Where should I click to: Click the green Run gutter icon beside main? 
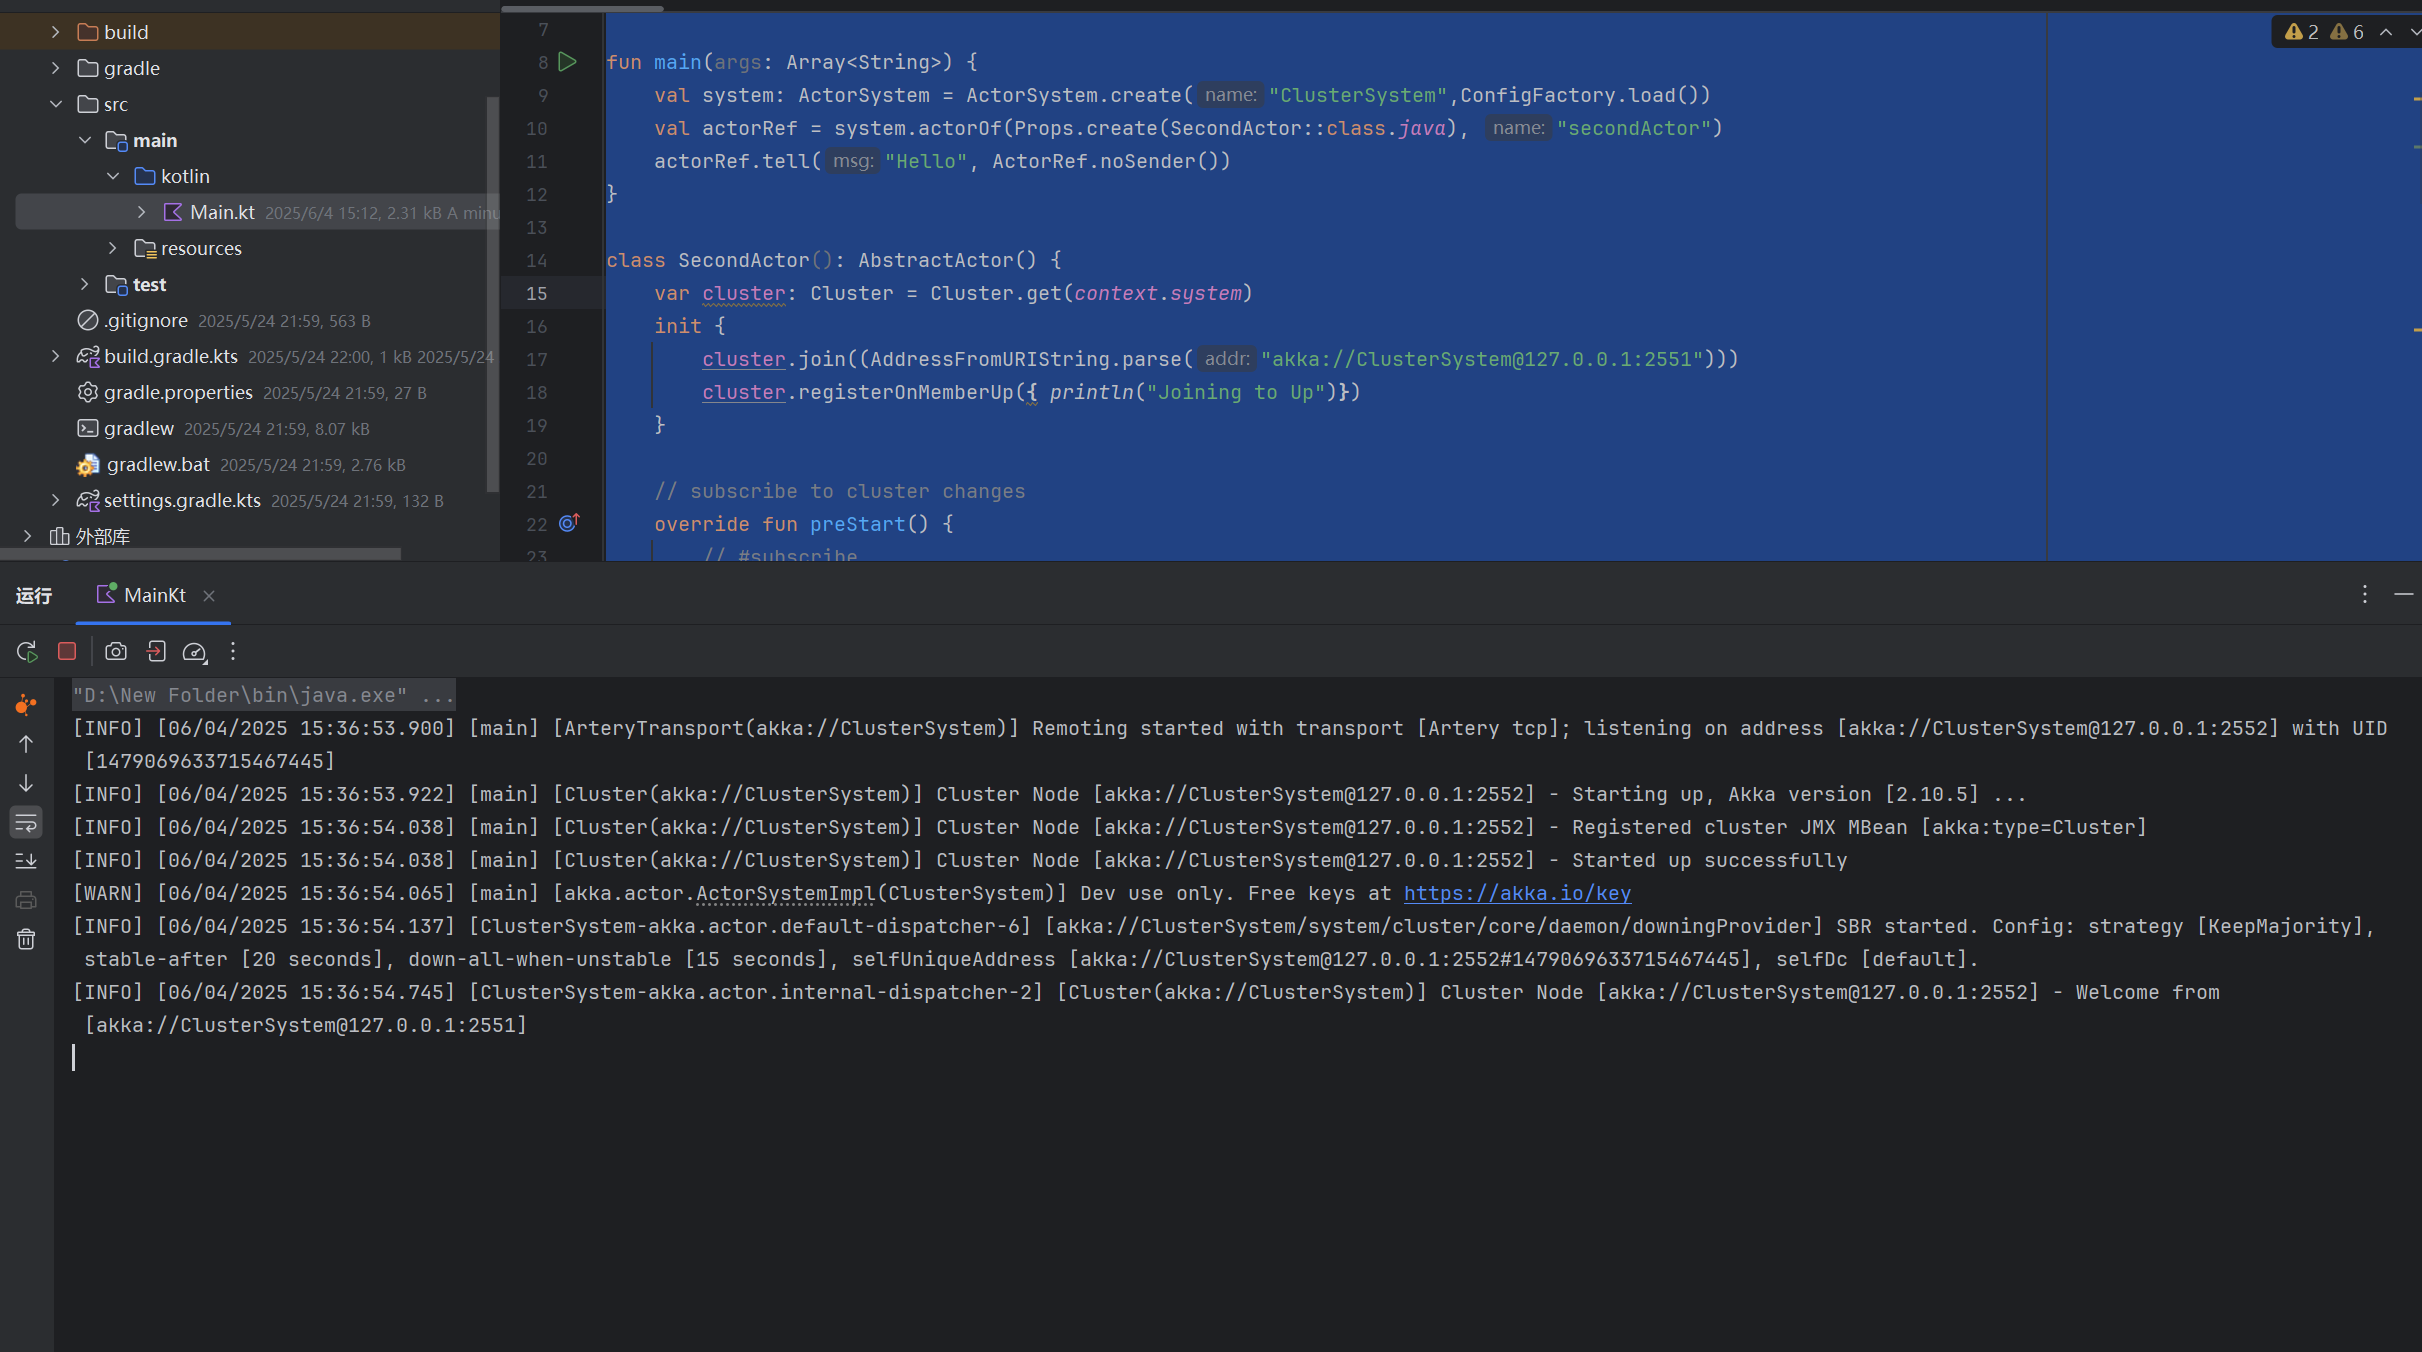(x=567, y=62)
